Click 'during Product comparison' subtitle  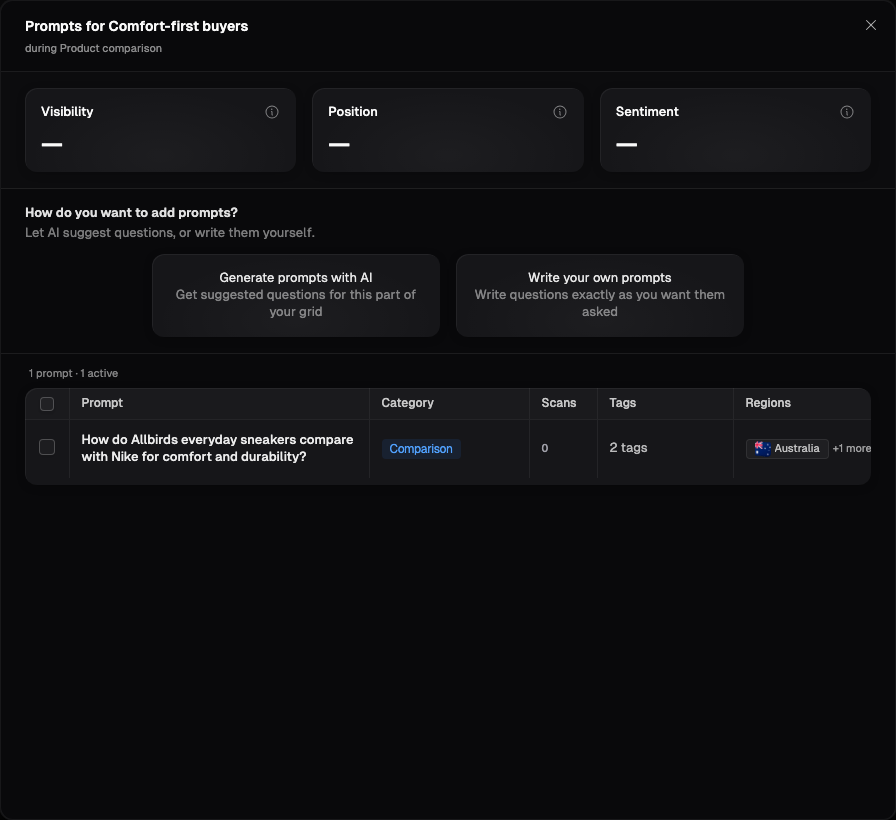[93, 49]
